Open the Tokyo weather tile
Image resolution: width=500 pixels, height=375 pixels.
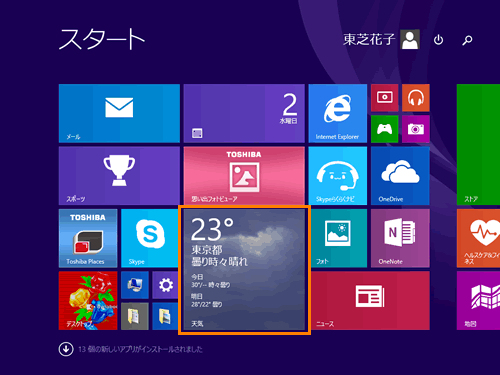[x=244, y=270]
